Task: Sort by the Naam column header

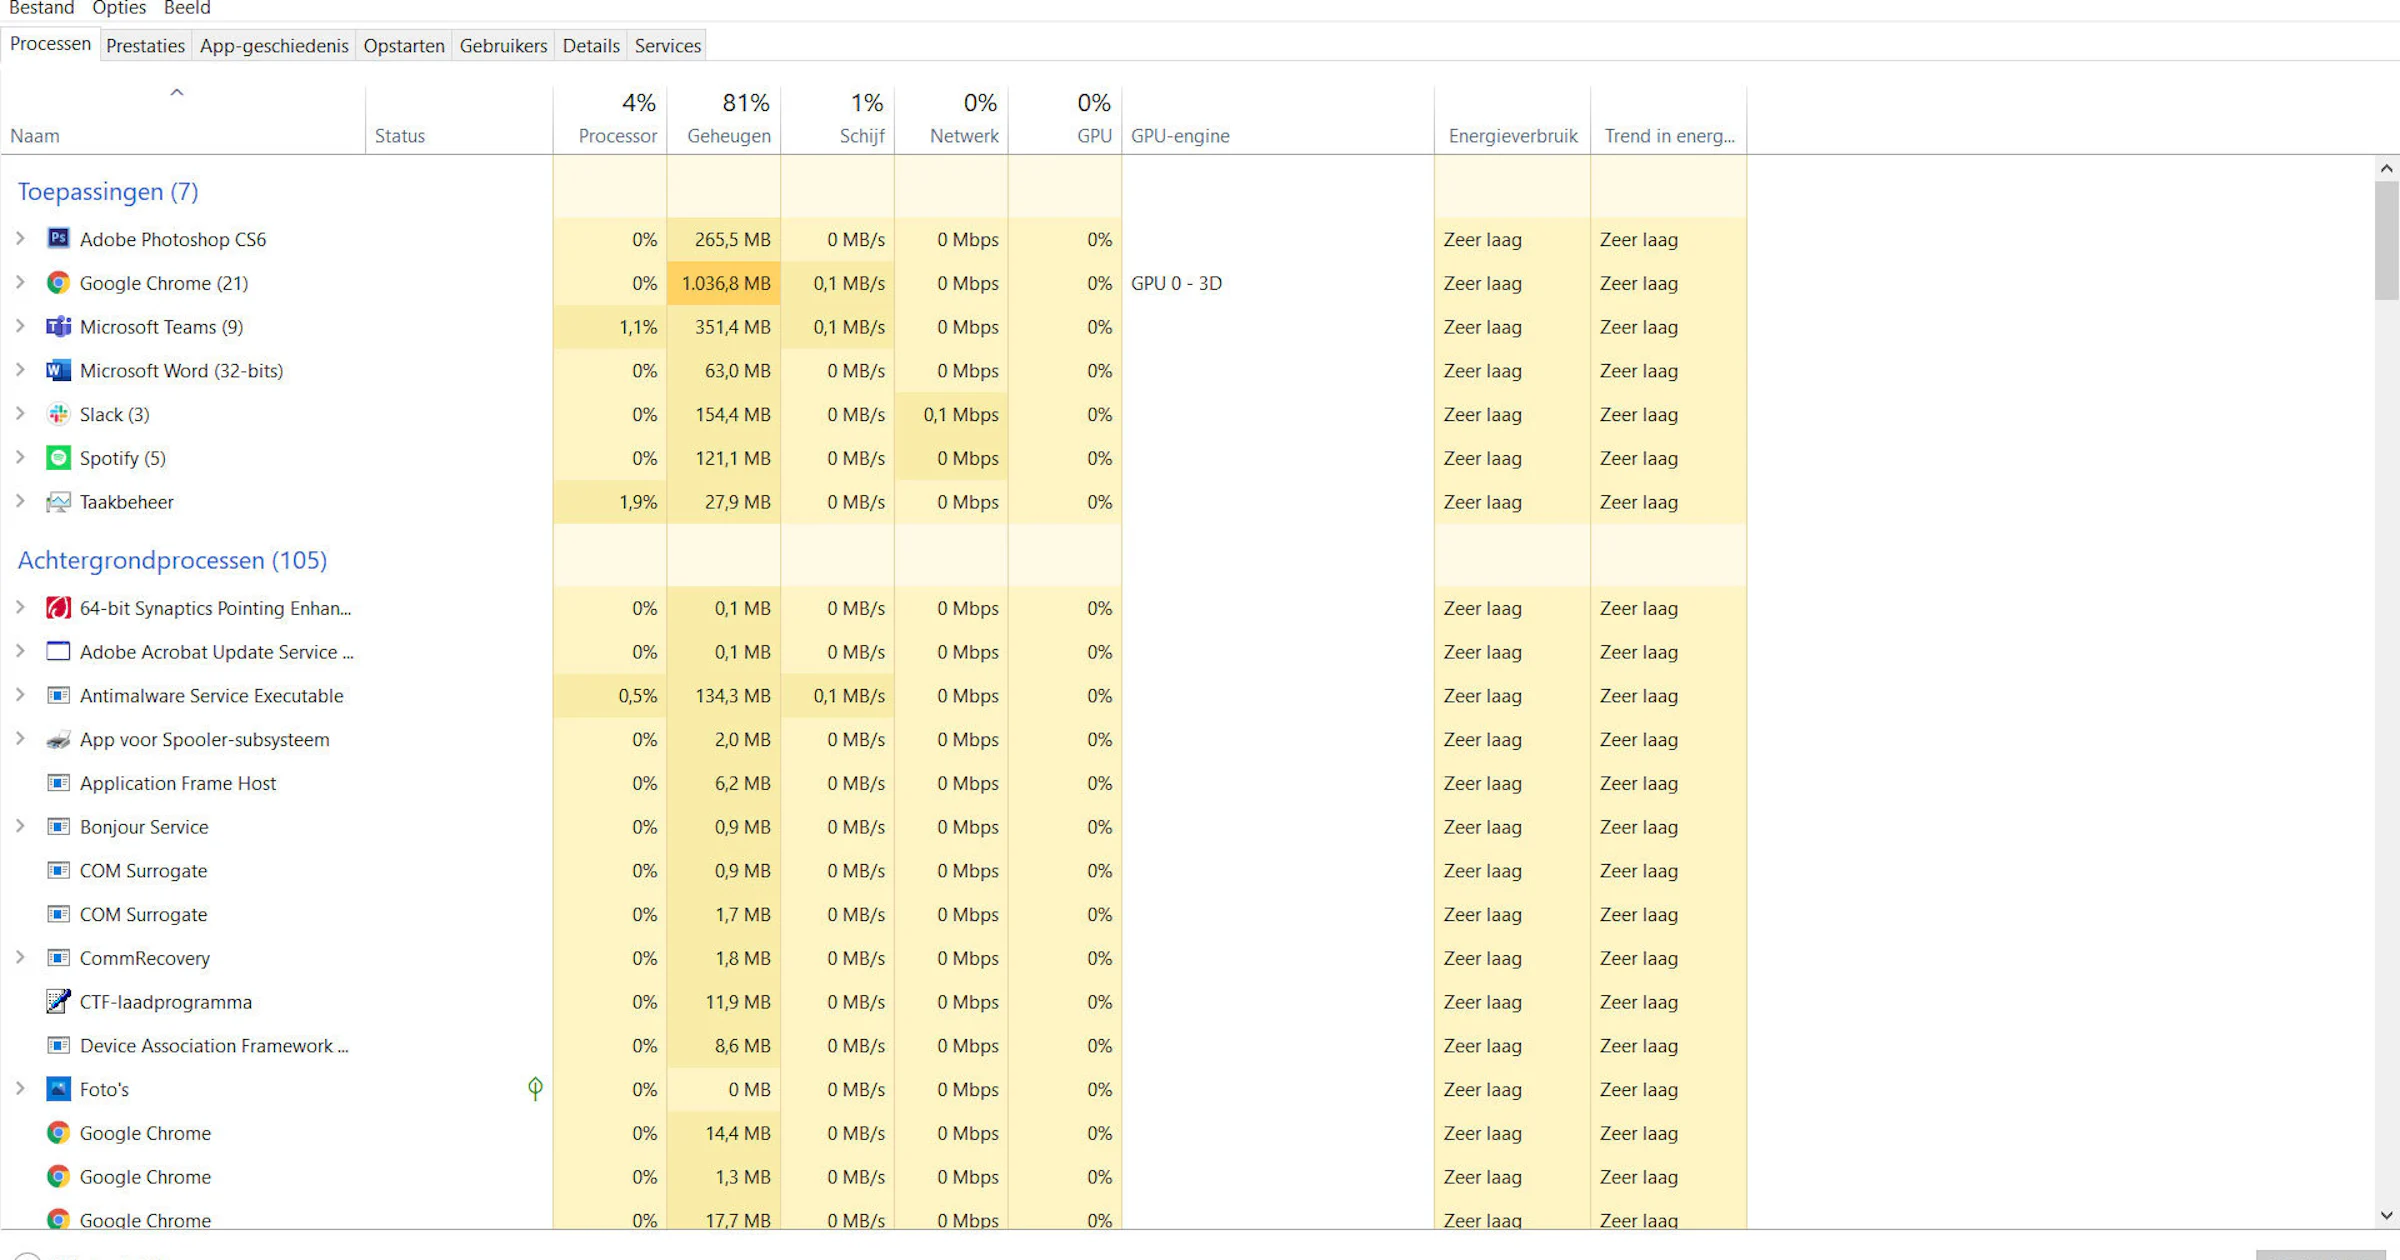Action: click(x=183, y=120)
